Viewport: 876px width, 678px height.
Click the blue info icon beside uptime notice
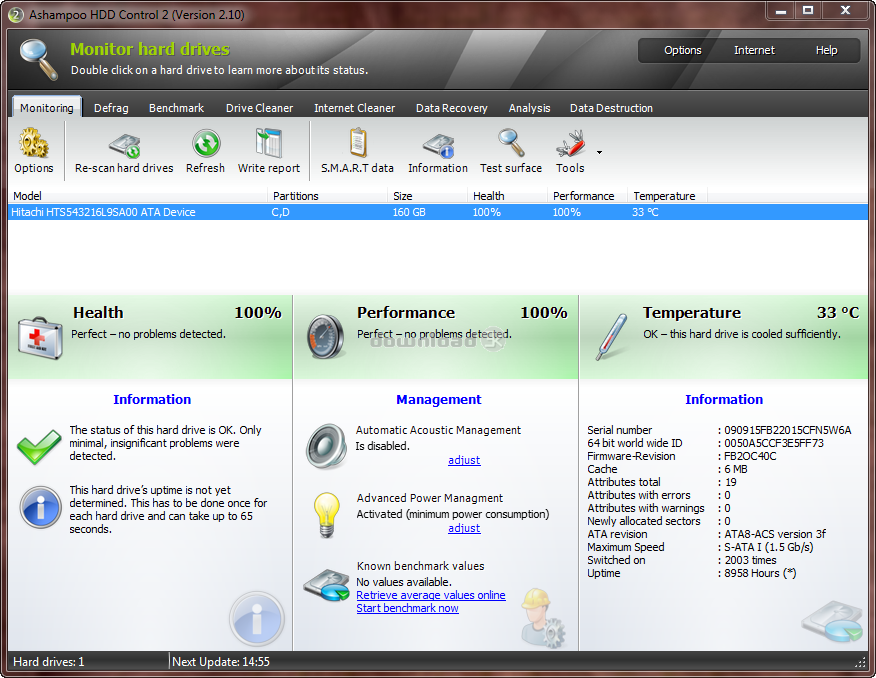pos(40,507)
